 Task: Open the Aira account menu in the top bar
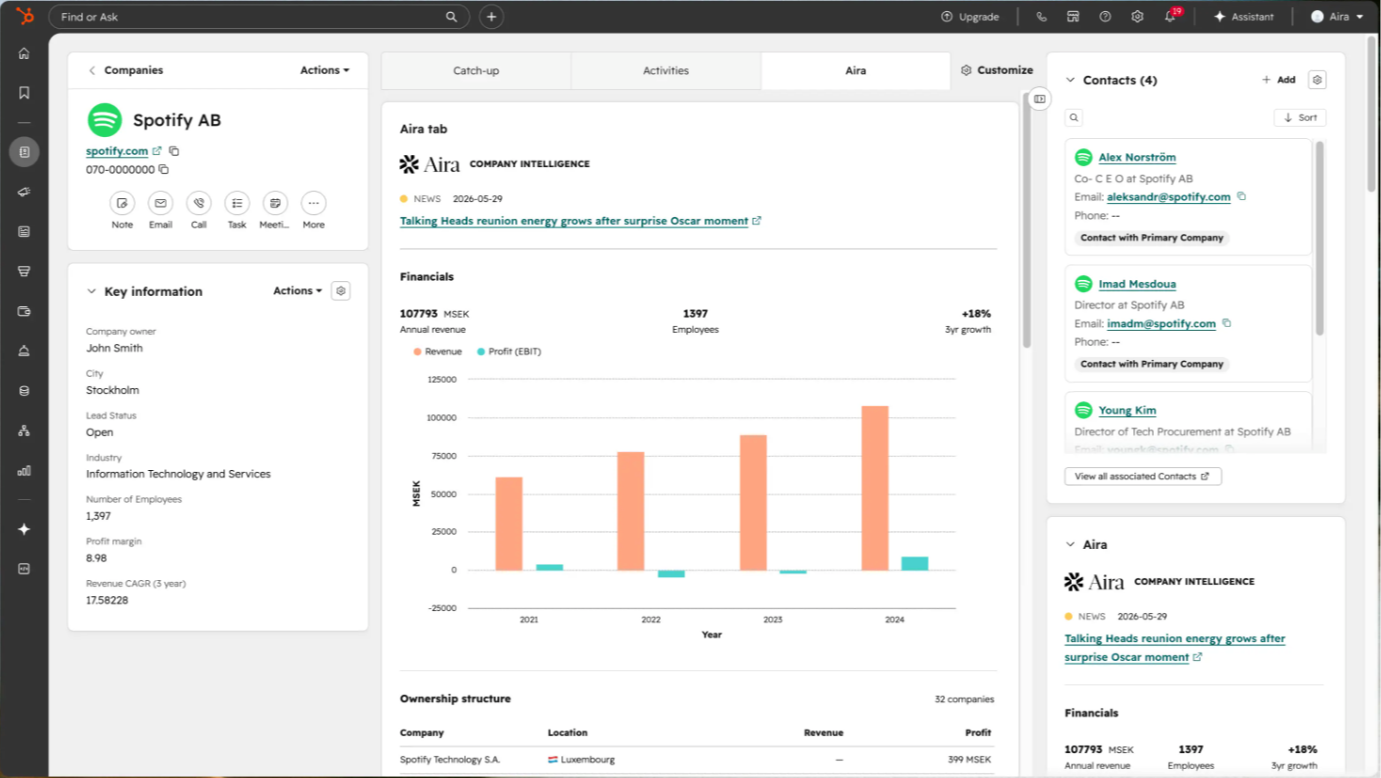(x=1338, y=17)
